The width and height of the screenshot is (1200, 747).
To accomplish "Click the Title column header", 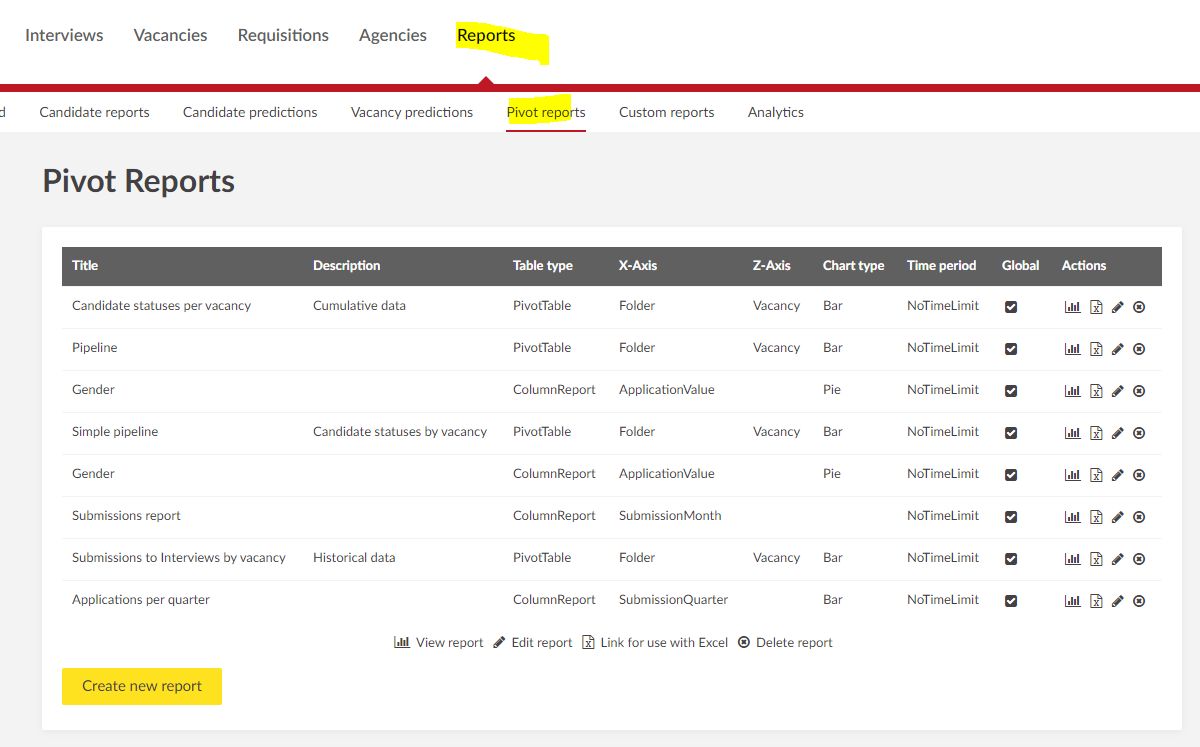I will click(85, 266).
